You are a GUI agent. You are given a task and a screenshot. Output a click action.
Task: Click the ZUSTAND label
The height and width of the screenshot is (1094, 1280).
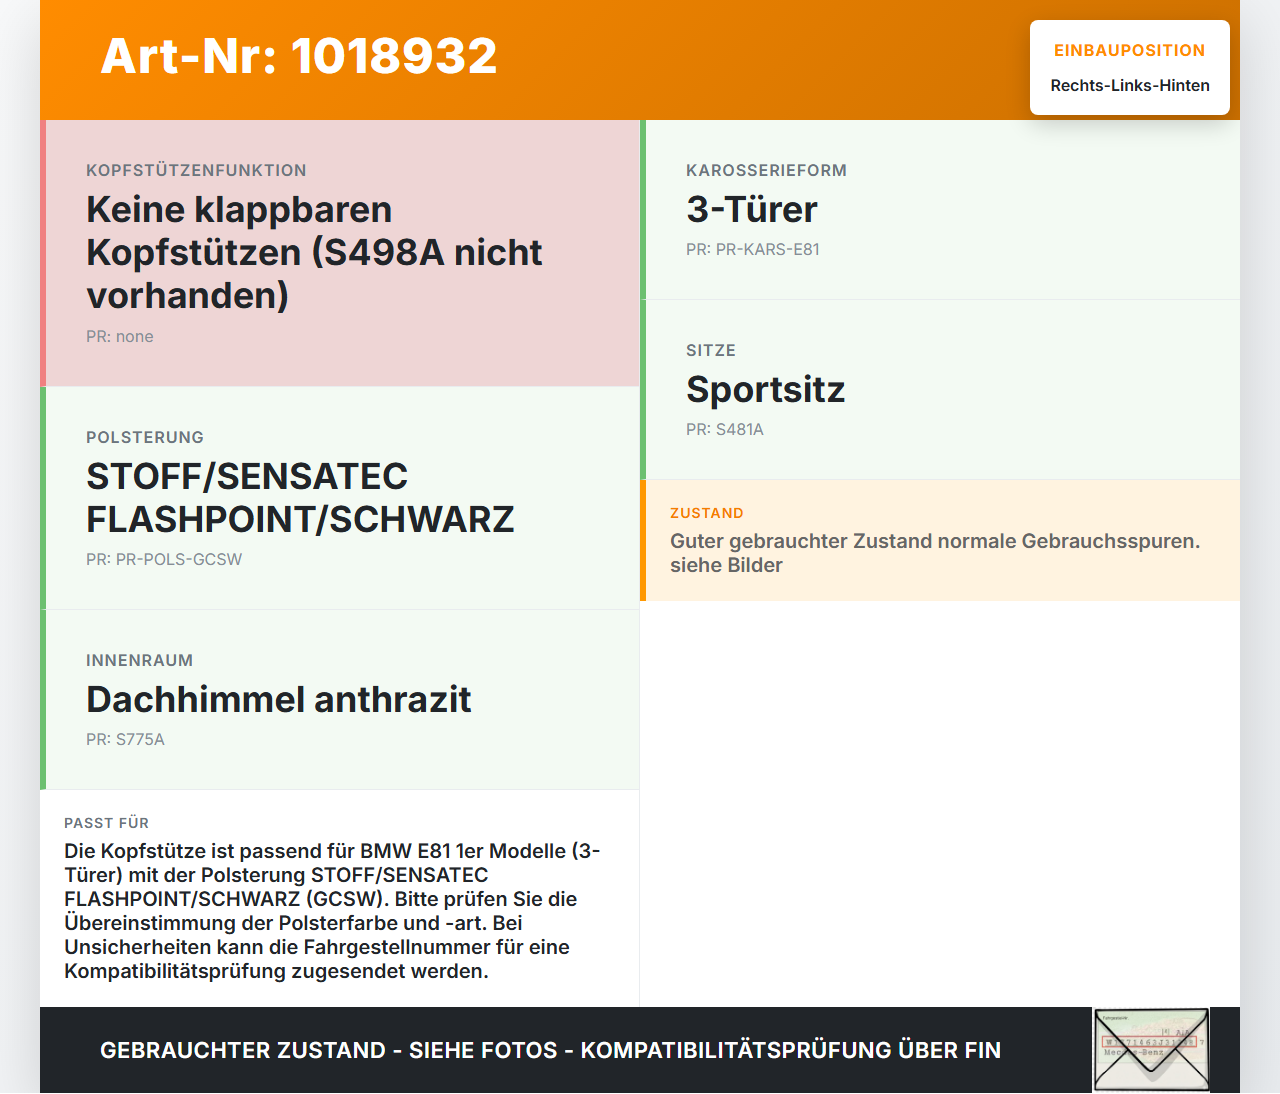pyautogui.click(x=707, y=514)
